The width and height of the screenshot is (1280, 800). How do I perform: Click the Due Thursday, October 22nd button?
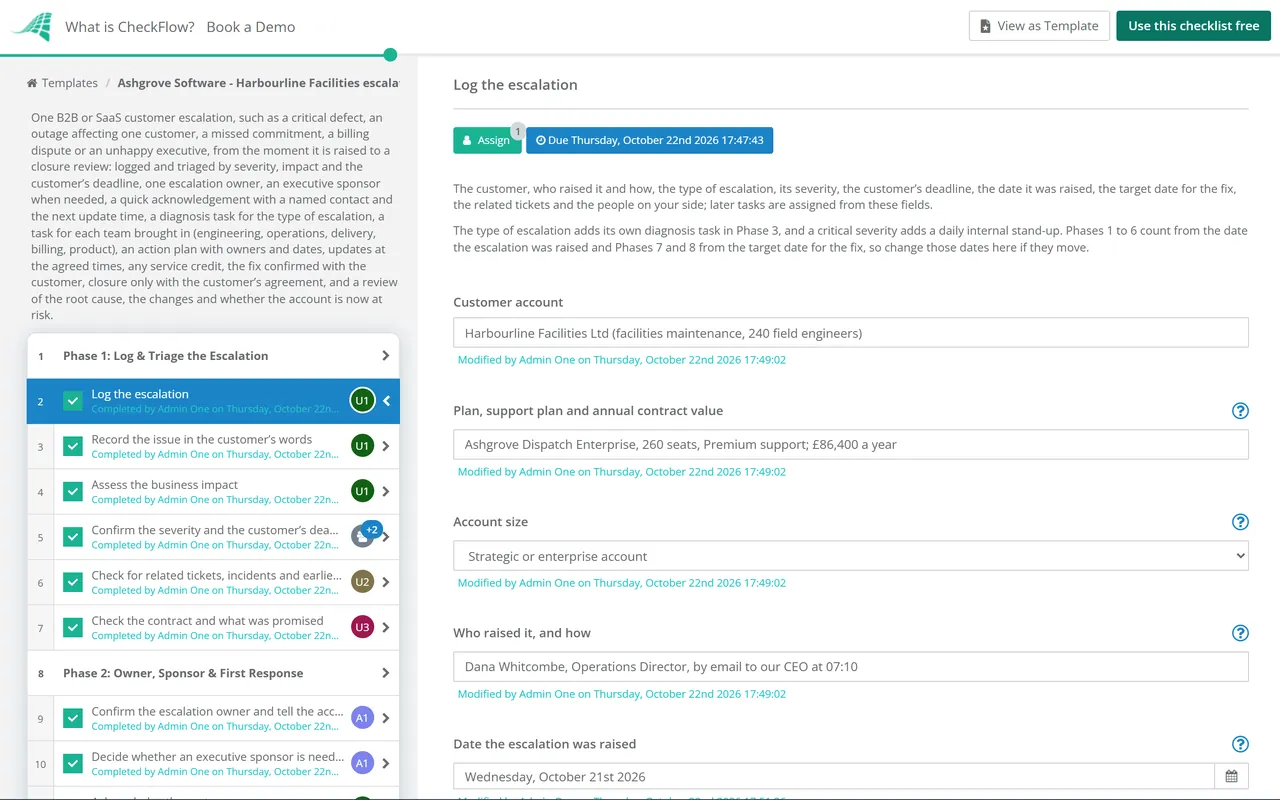(649, 140)
